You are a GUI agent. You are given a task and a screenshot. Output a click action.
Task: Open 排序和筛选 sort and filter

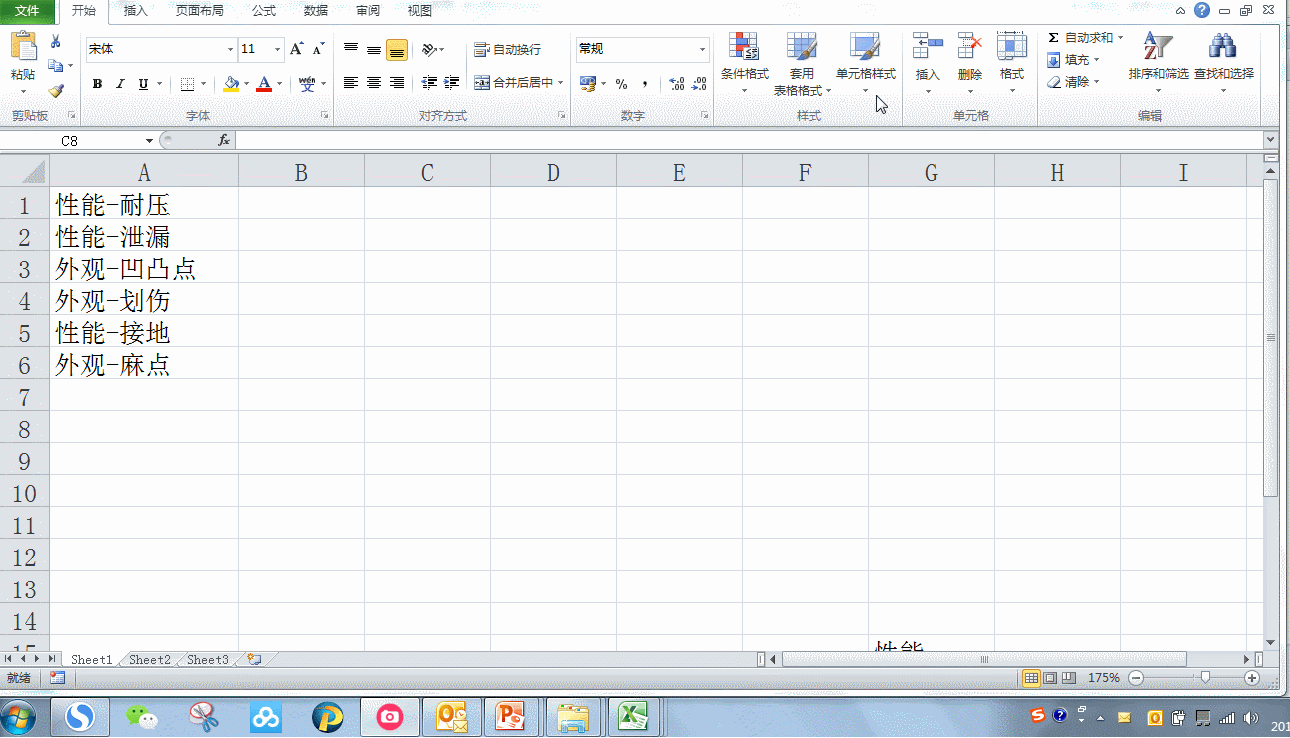[x=1159, y=63]
